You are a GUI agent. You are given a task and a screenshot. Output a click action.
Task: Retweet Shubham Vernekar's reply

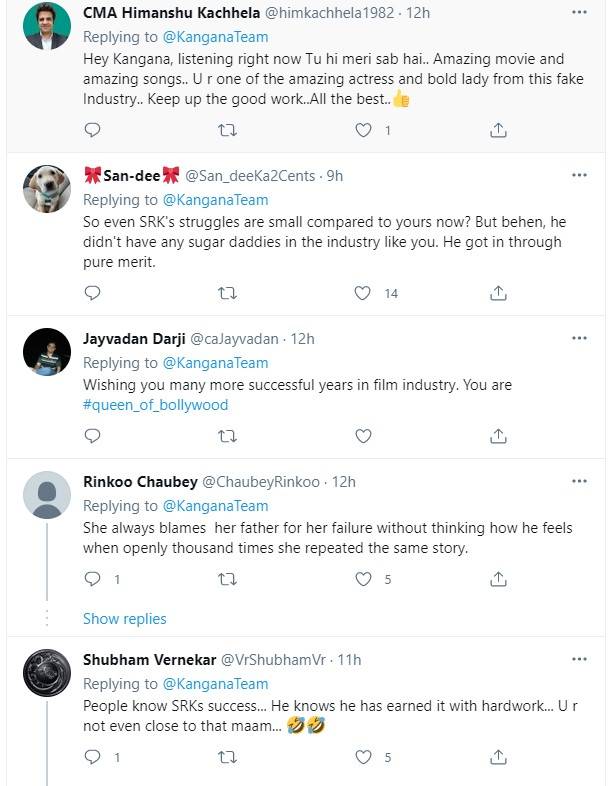click(227, 757)
